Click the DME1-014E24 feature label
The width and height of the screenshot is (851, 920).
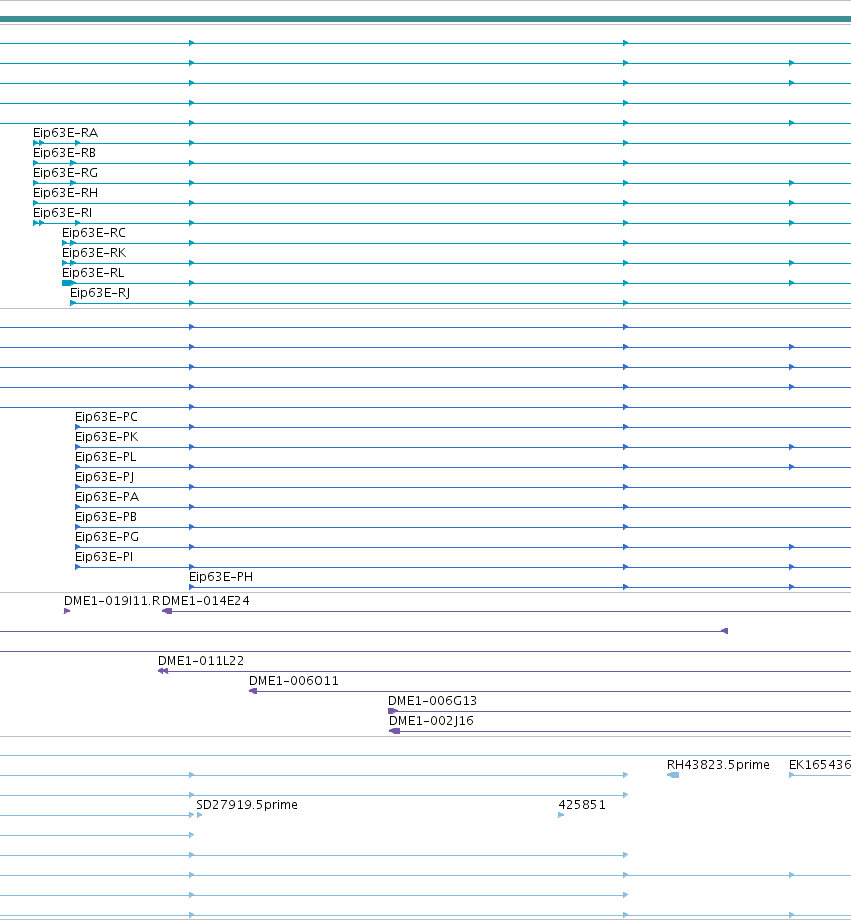(x=205, y=601)
